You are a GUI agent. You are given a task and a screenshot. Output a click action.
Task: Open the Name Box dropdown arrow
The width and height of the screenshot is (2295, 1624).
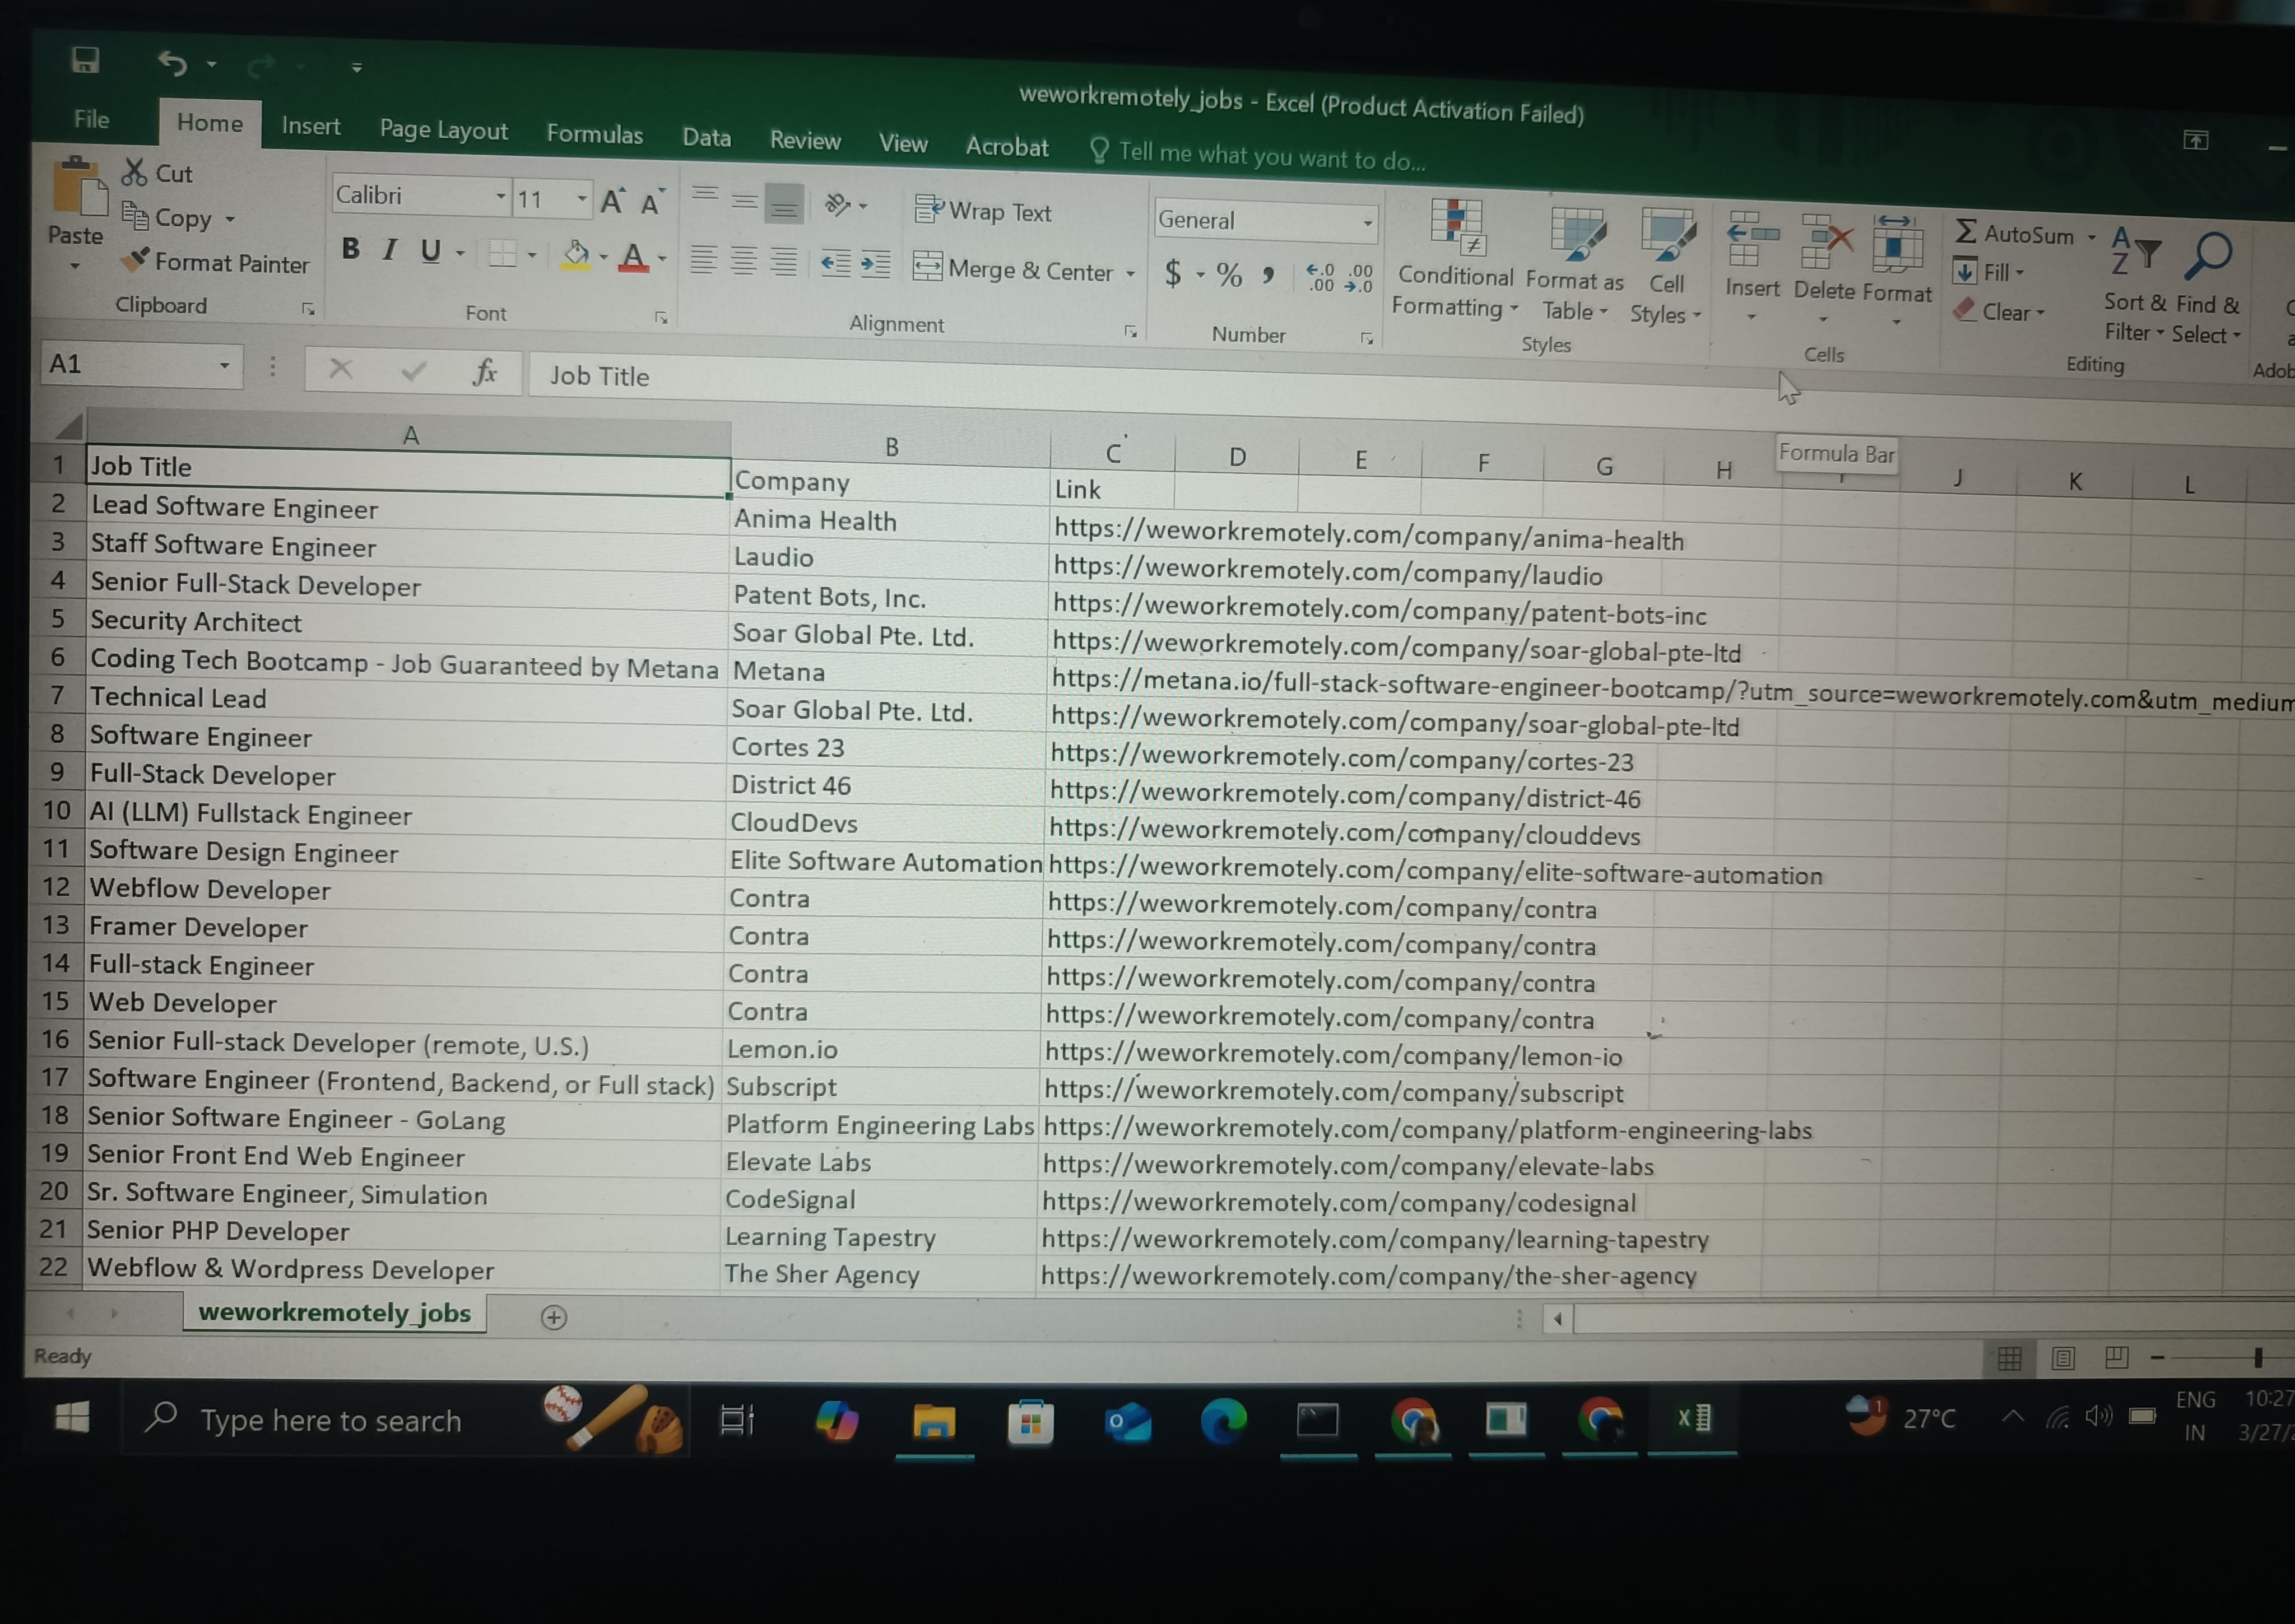[224, 365]
